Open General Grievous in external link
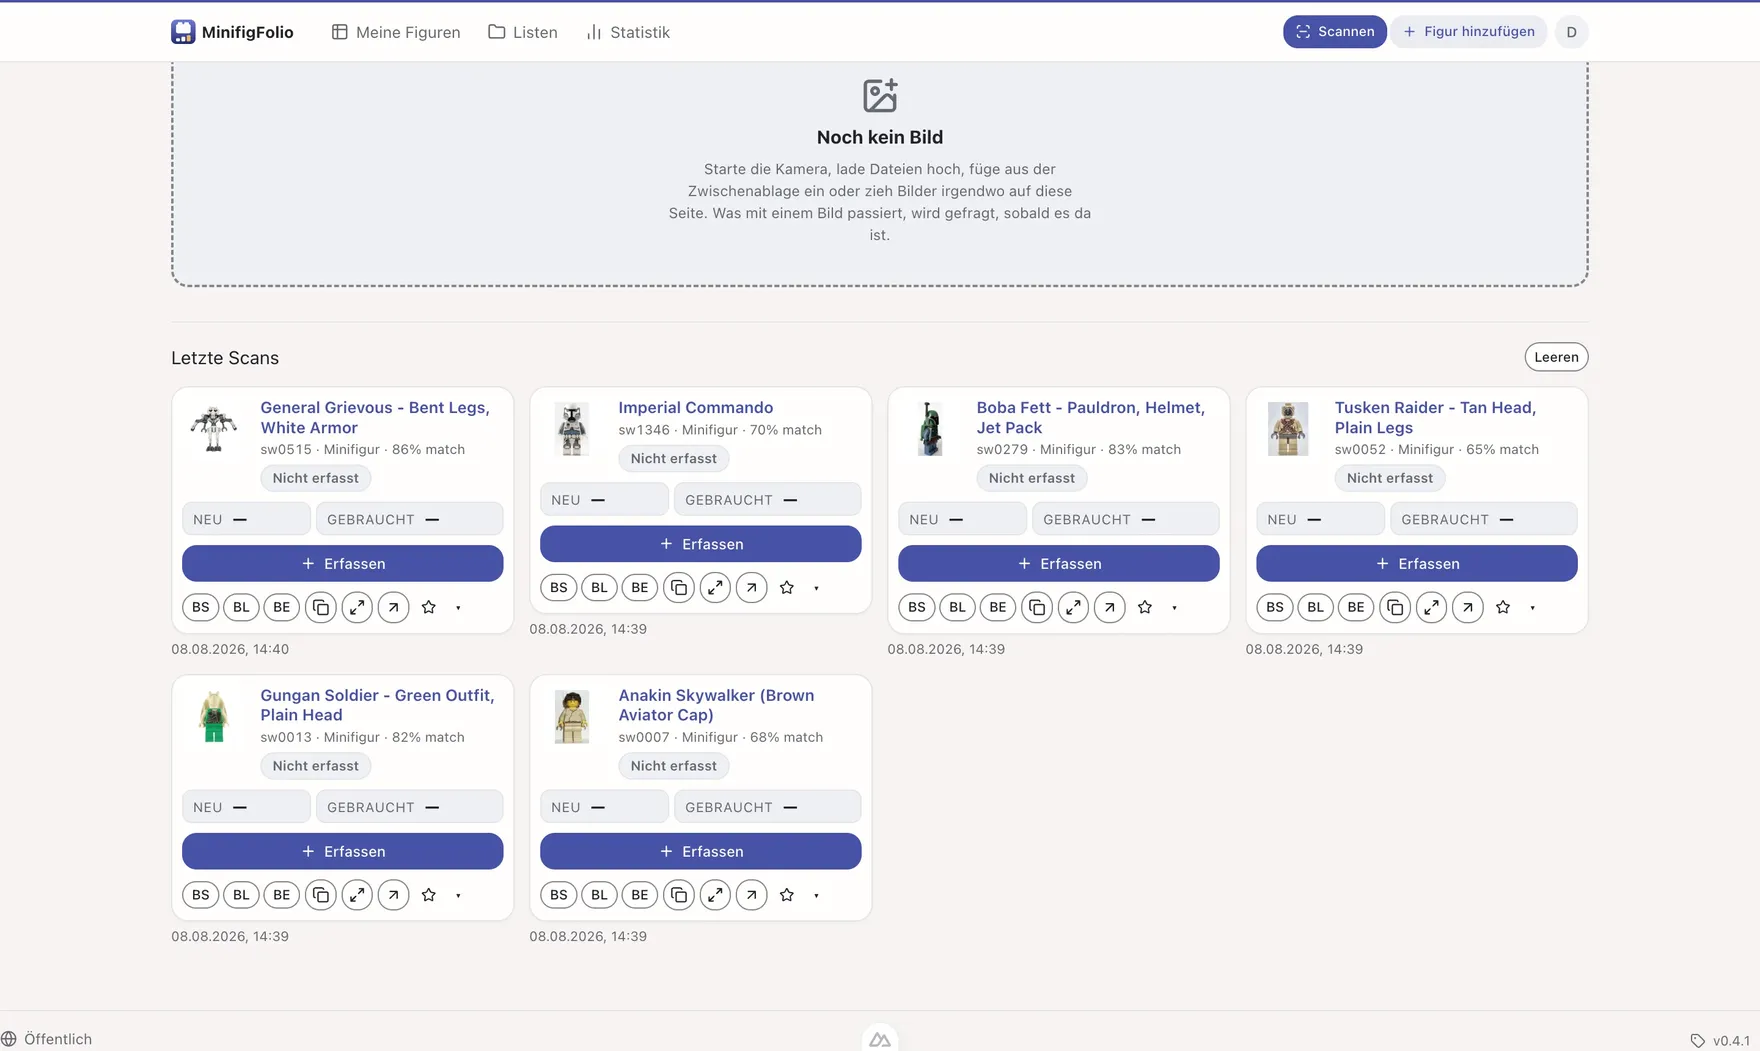Screen dimensions: 1760x1051 point(394,607)
